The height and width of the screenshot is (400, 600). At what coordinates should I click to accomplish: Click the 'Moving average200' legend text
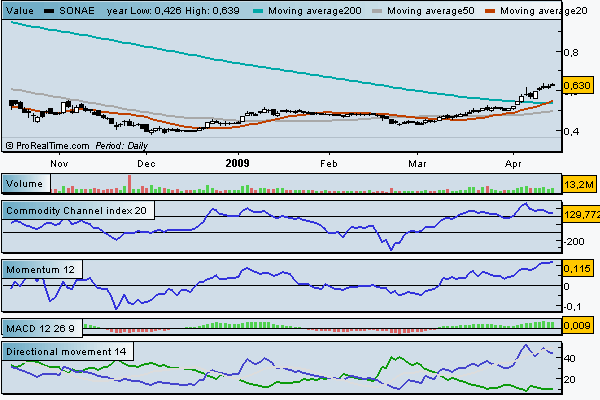coord(315,11)
